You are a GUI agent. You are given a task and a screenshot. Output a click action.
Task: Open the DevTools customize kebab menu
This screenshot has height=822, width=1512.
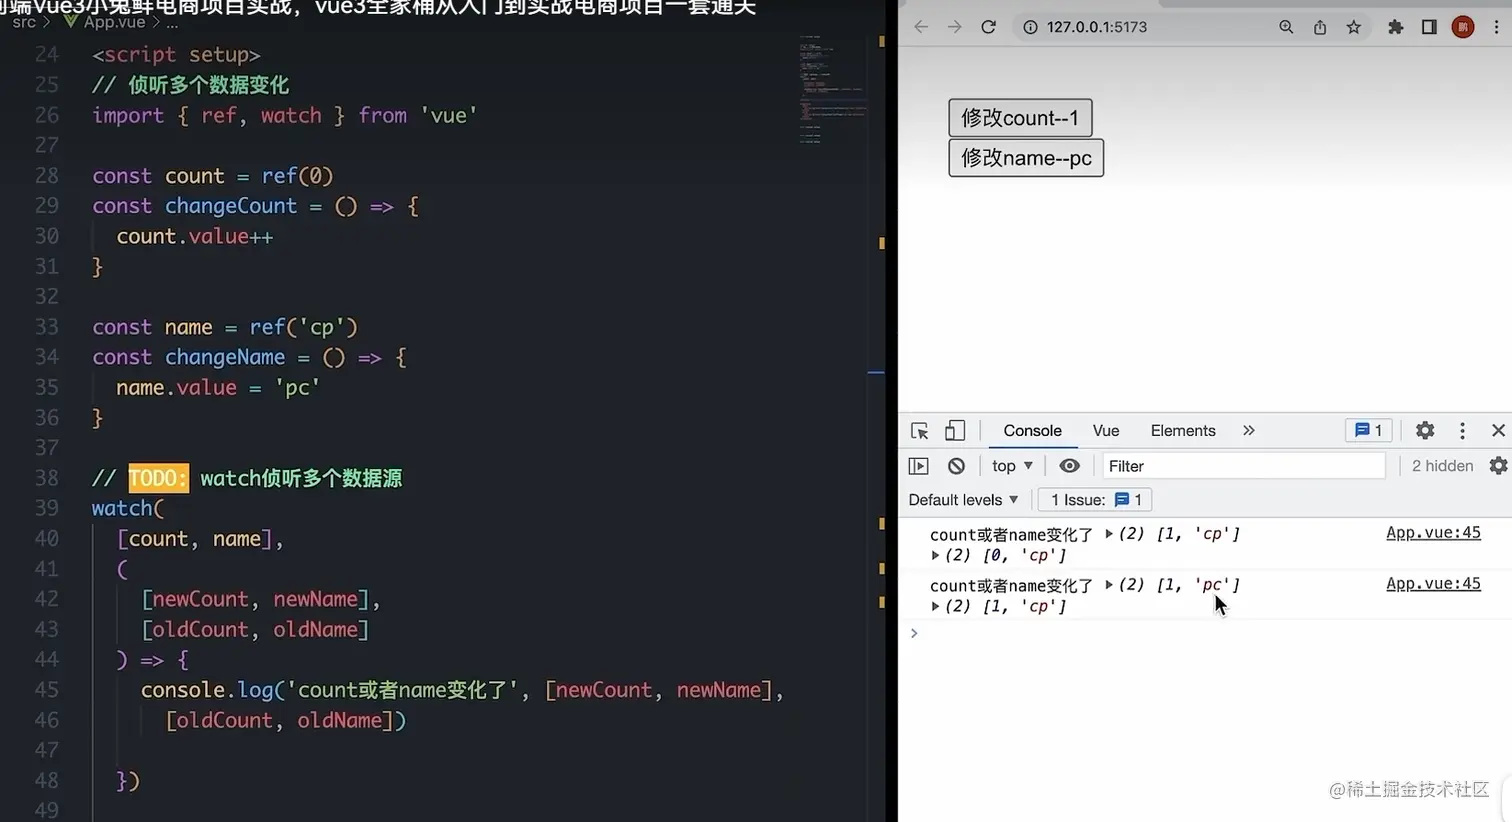pos(1462,431)
